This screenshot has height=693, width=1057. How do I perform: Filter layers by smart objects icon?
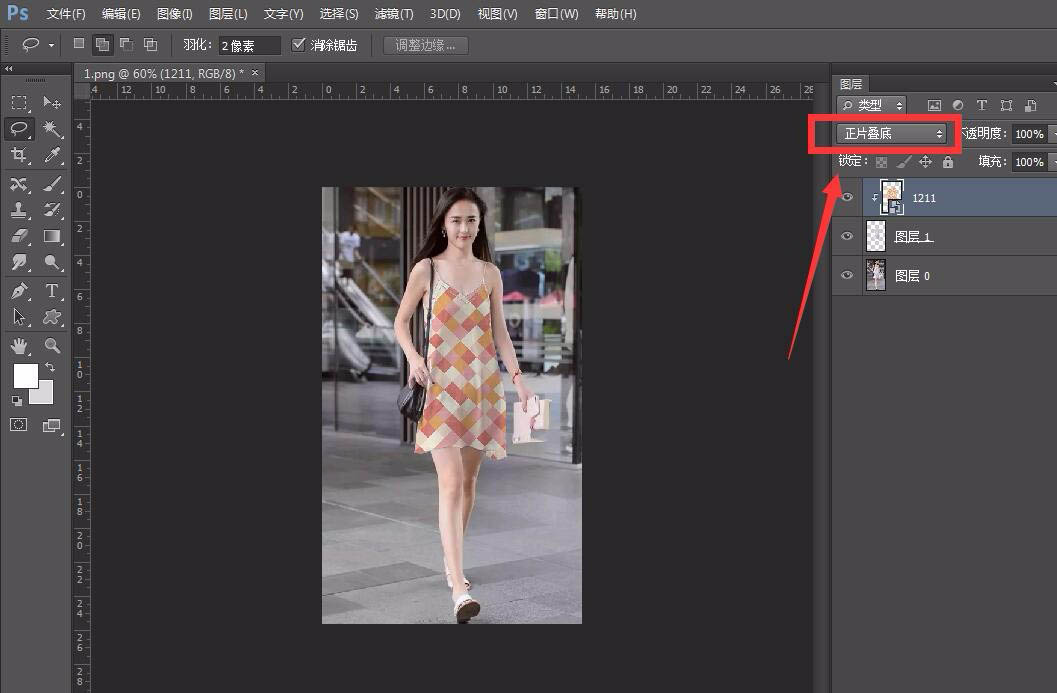tap(1030, 105)
